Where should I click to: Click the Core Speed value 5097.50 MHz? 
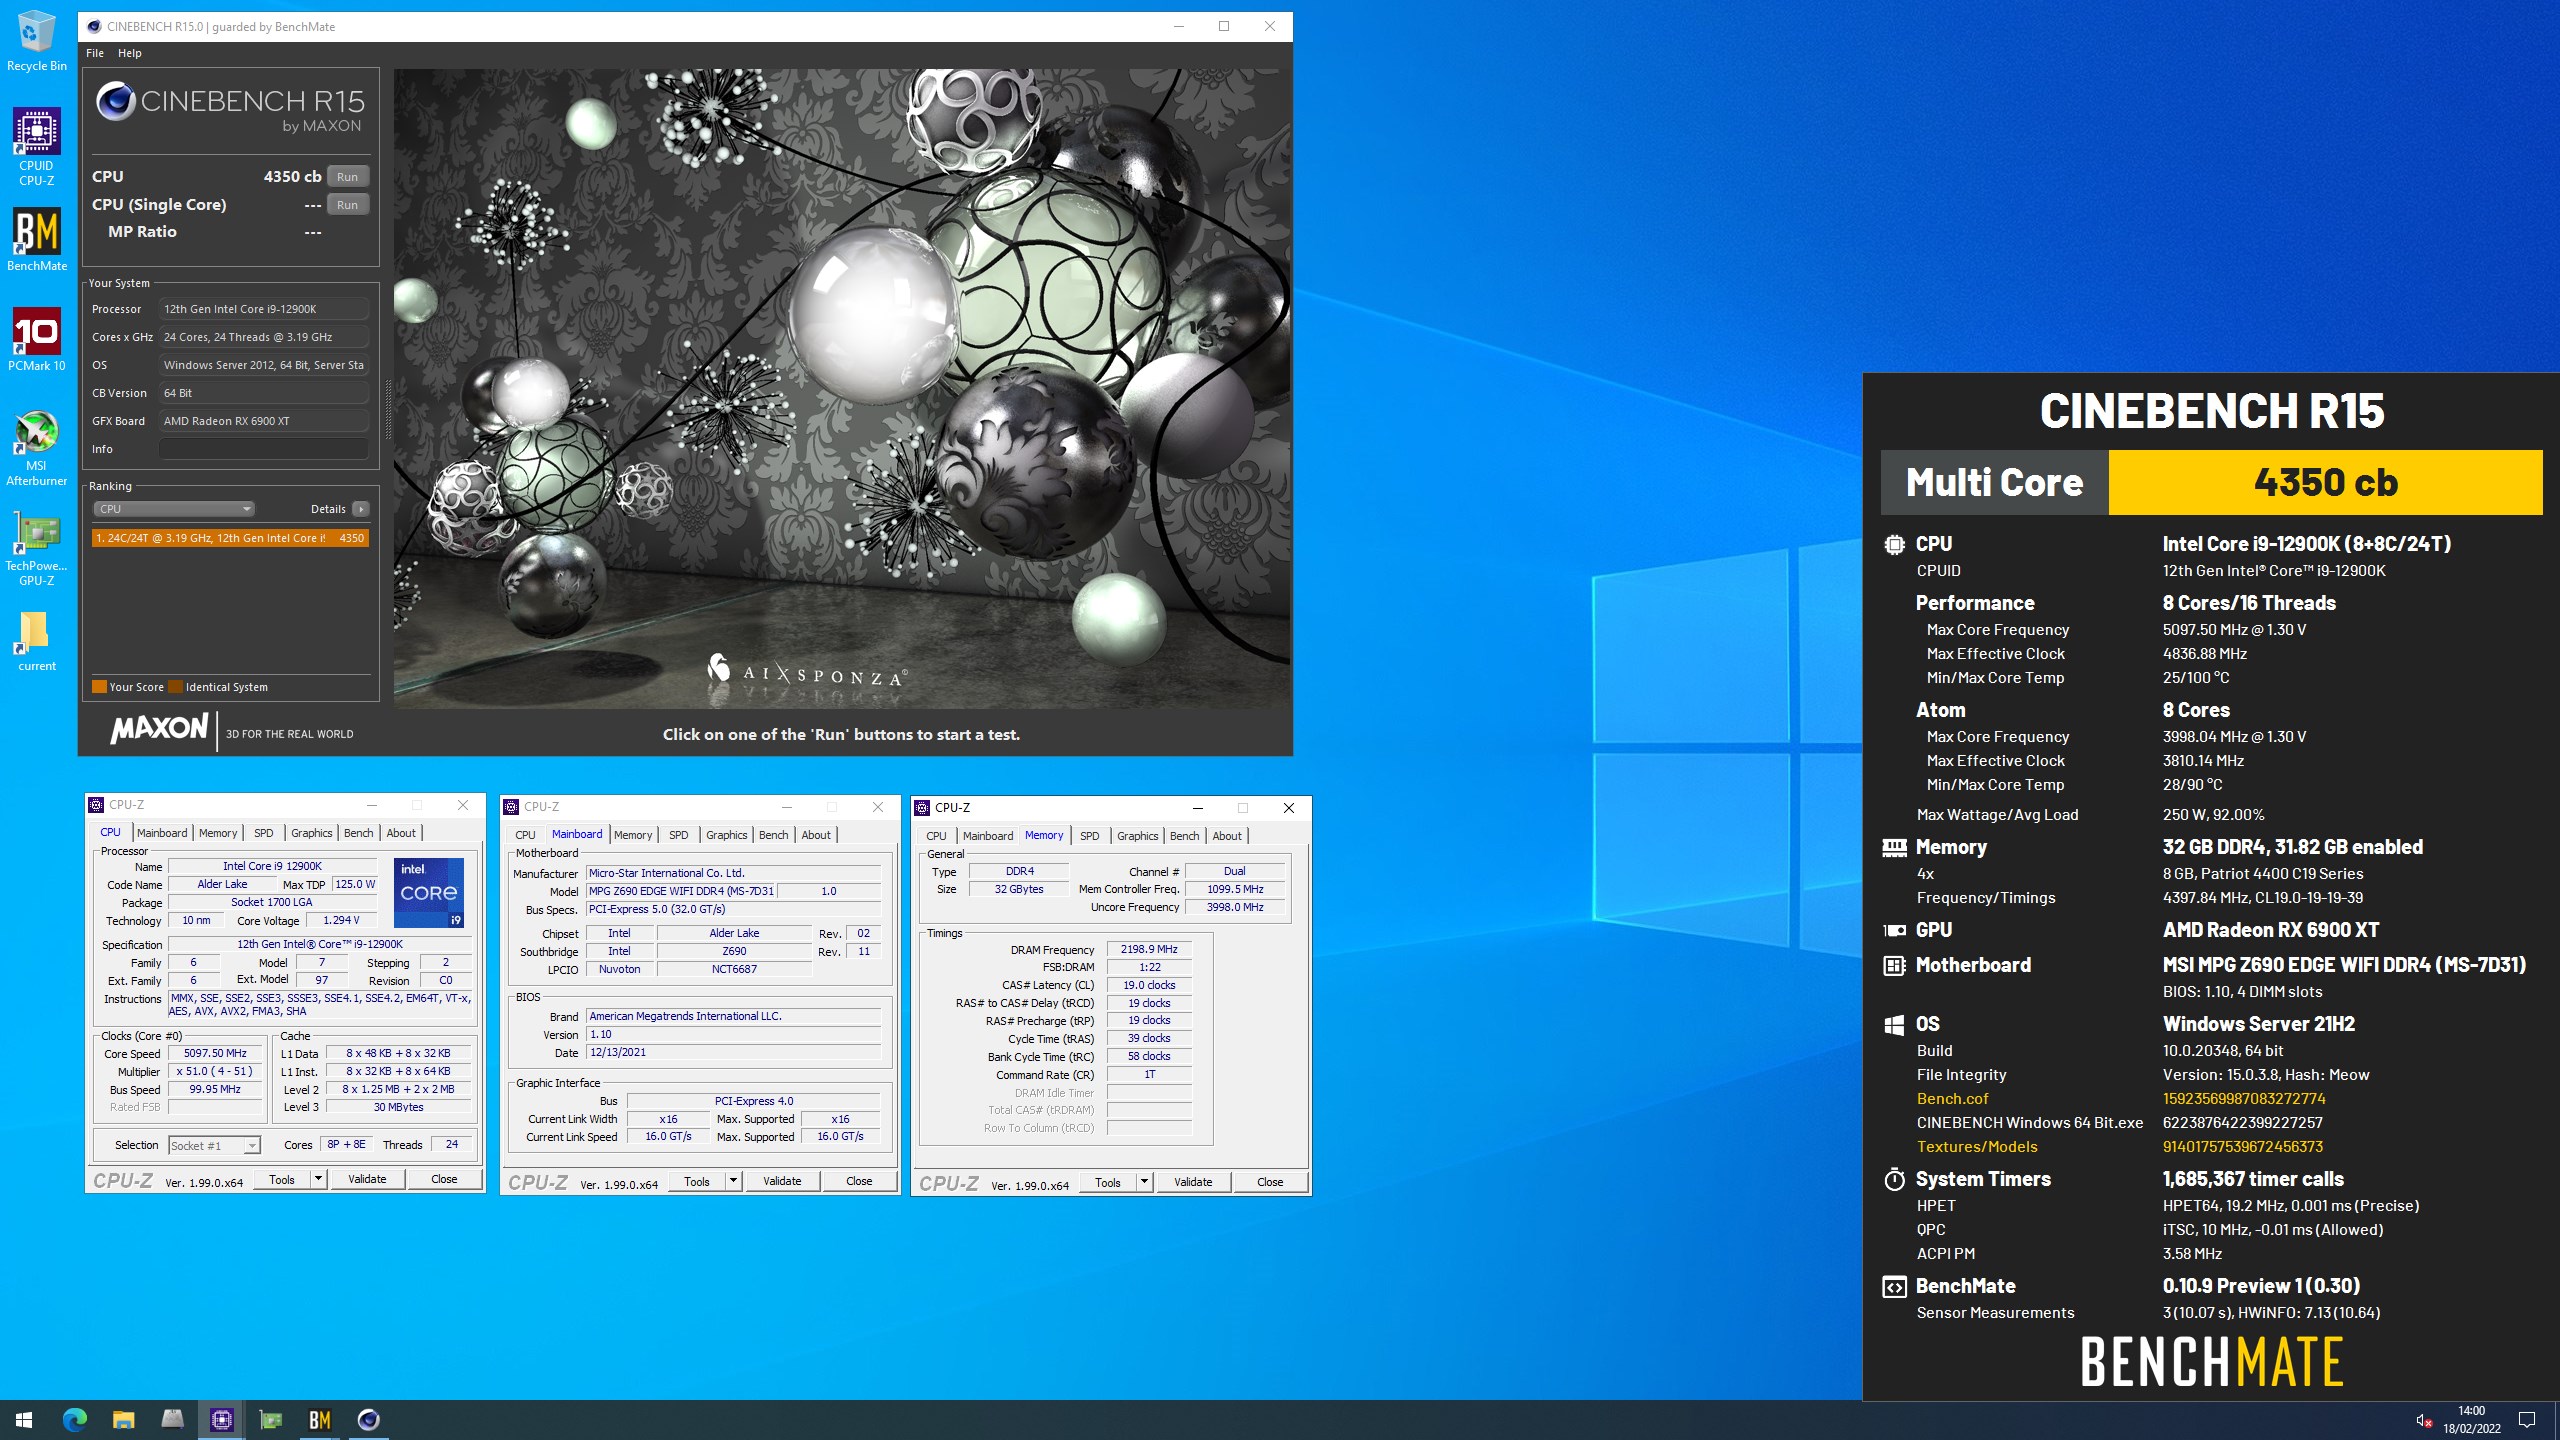click(215, 1053)
